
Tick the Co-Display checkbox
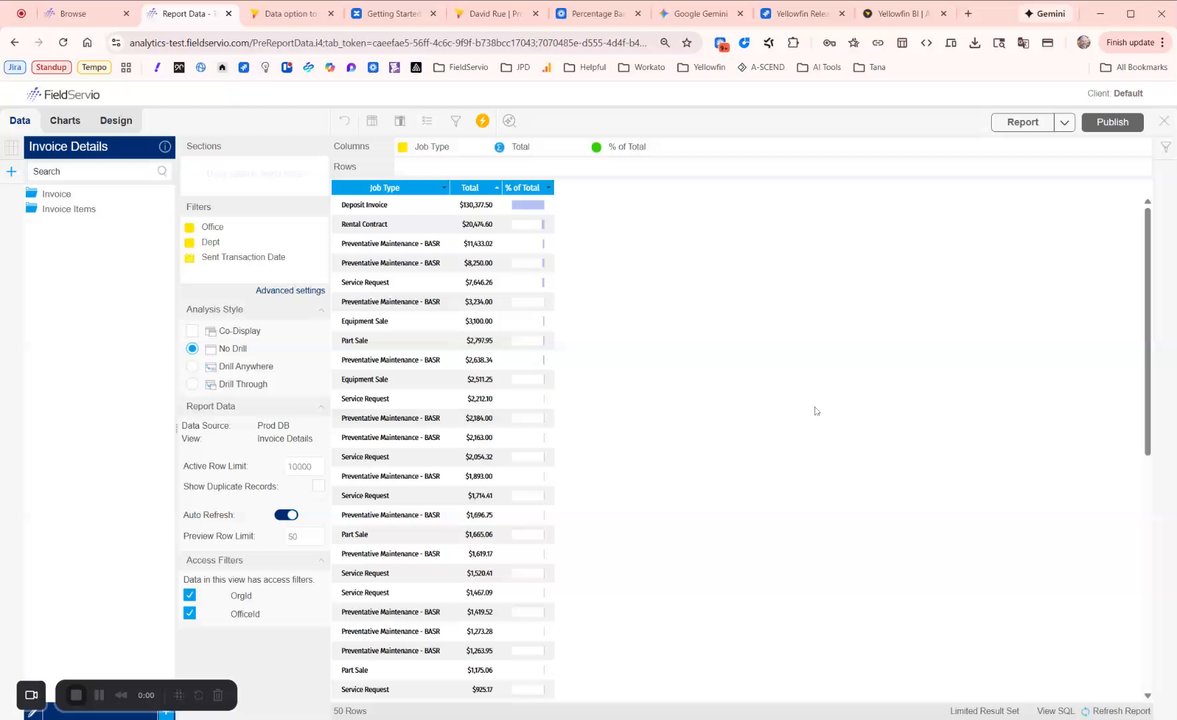[x=192, y=330]
